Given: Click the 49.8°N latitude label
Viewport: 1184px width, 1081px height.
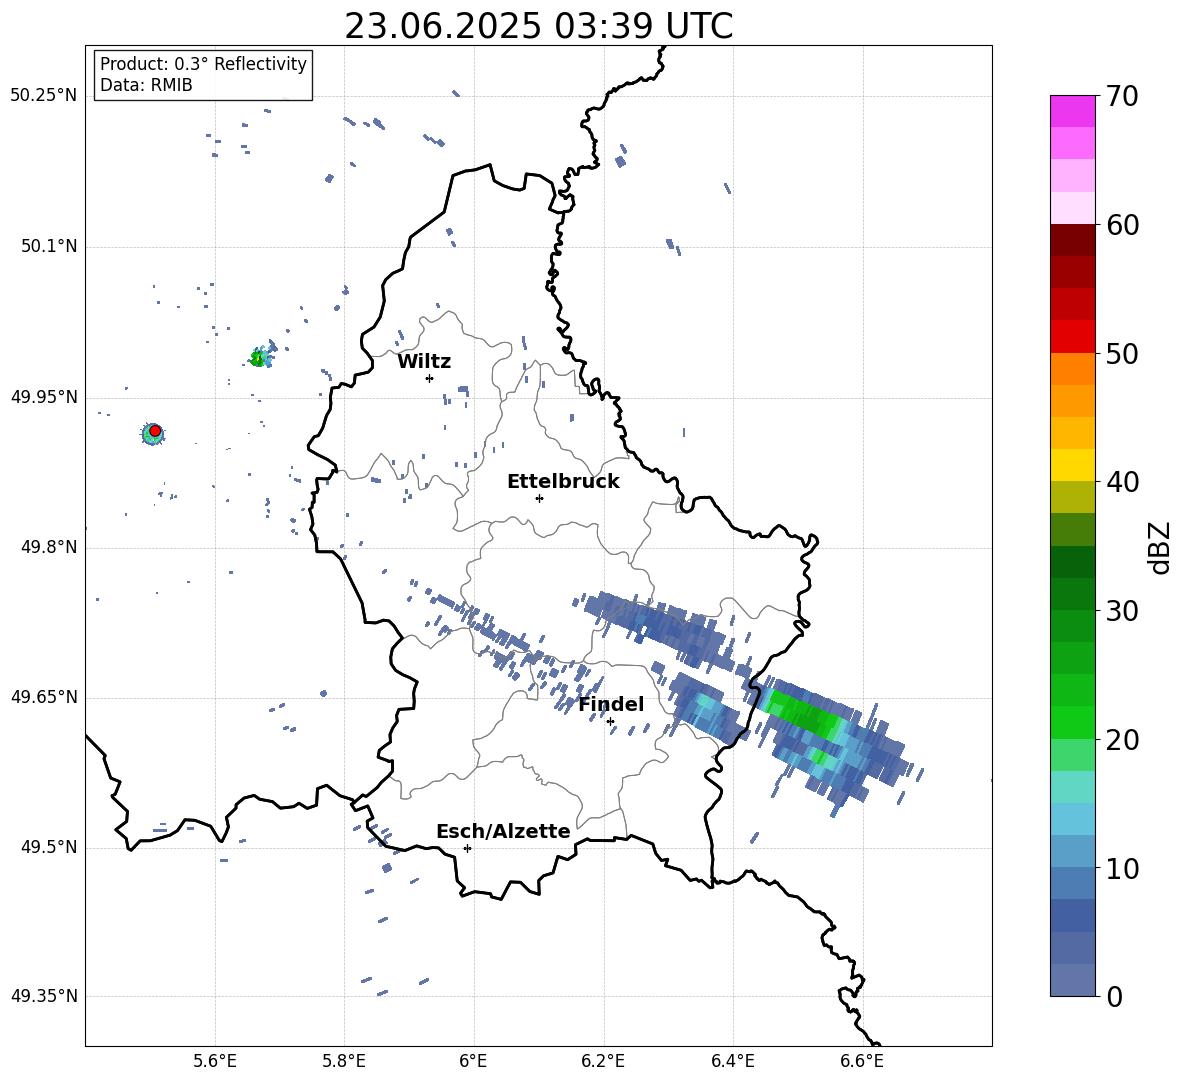Looking at the screenshot, I should coord(49,547).
